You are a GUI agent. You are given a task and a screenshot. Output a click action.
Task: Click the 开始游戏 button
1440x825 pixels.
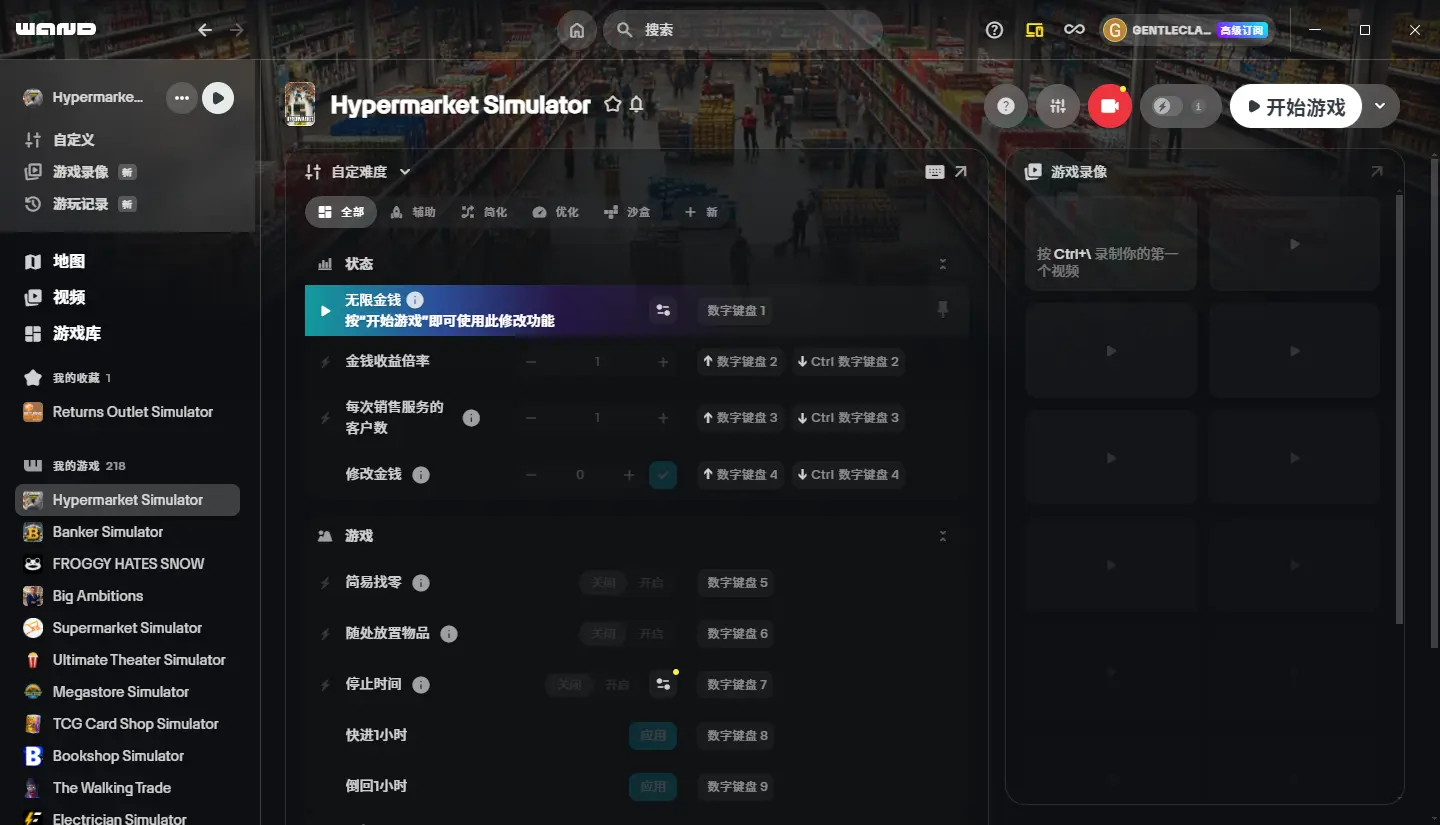pos(1296,106)
